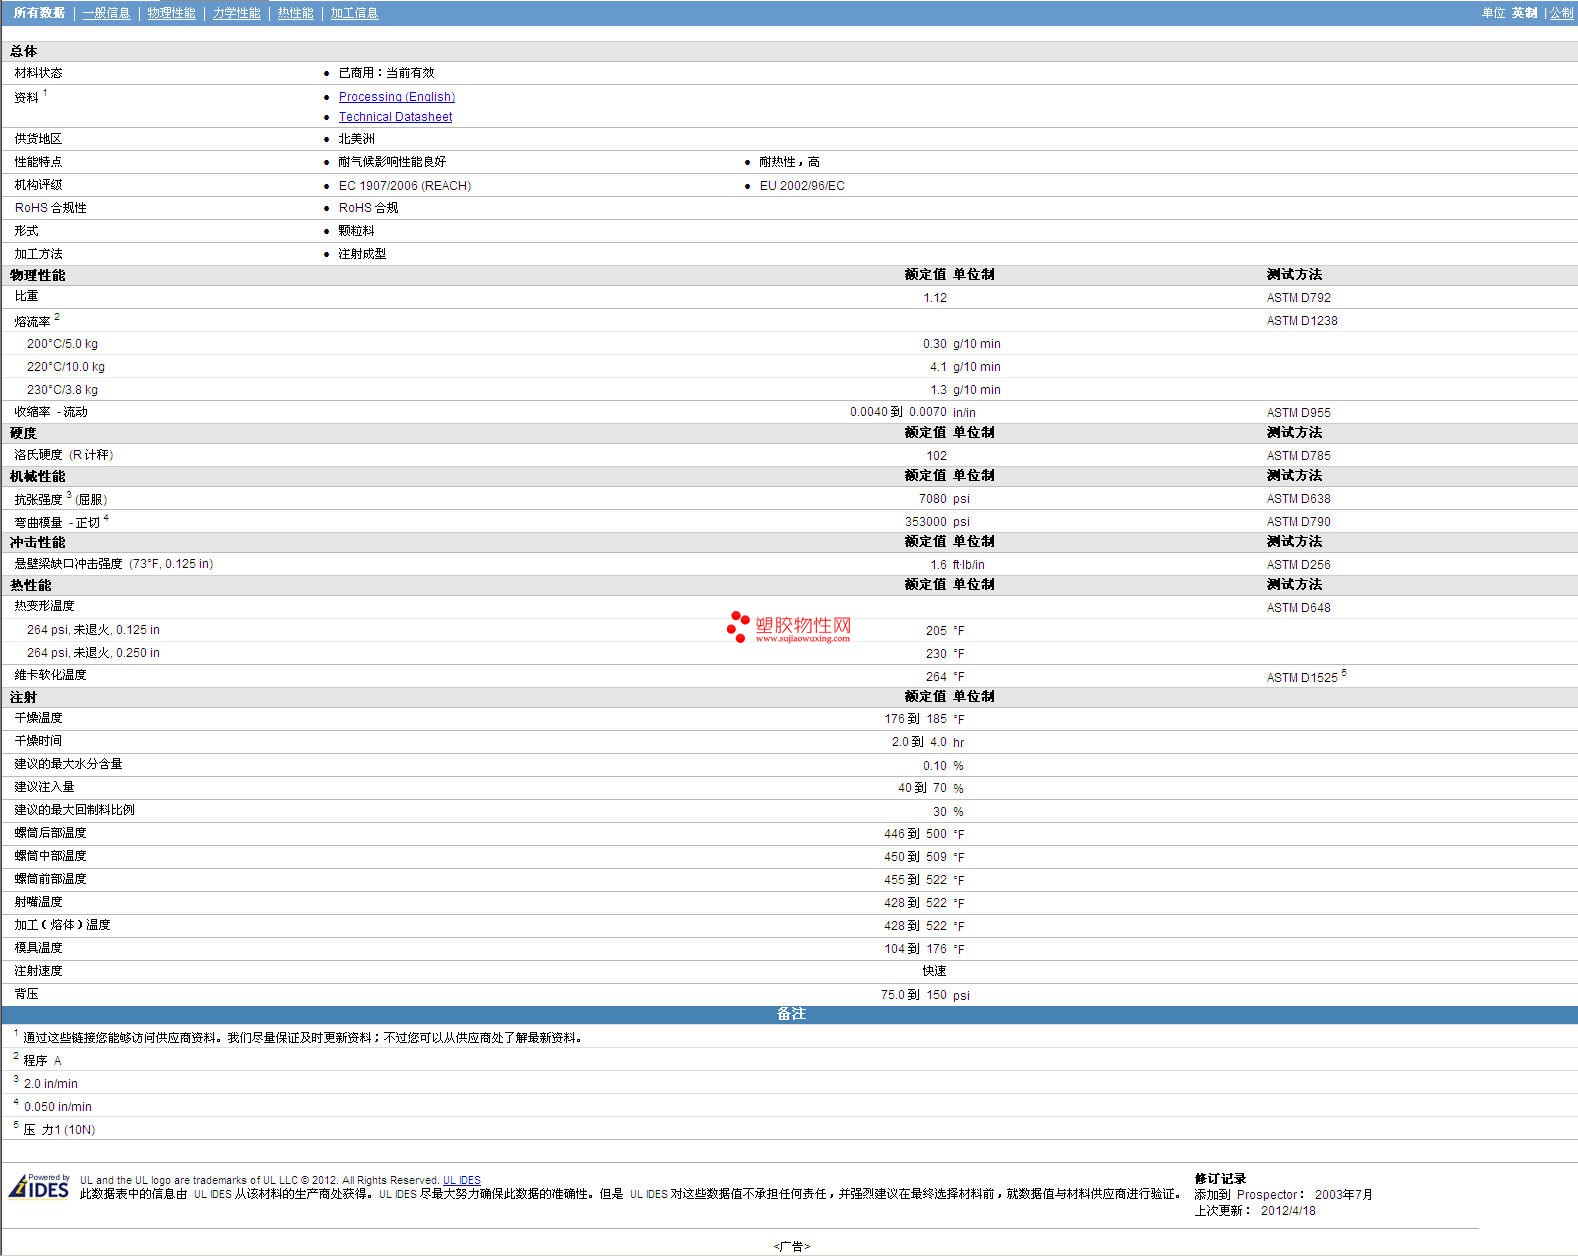The width and height of the screenshot is (1578, 1256).
Task: Switch units to 公制
Action: pyautogui.click(x=1561, y=13)
